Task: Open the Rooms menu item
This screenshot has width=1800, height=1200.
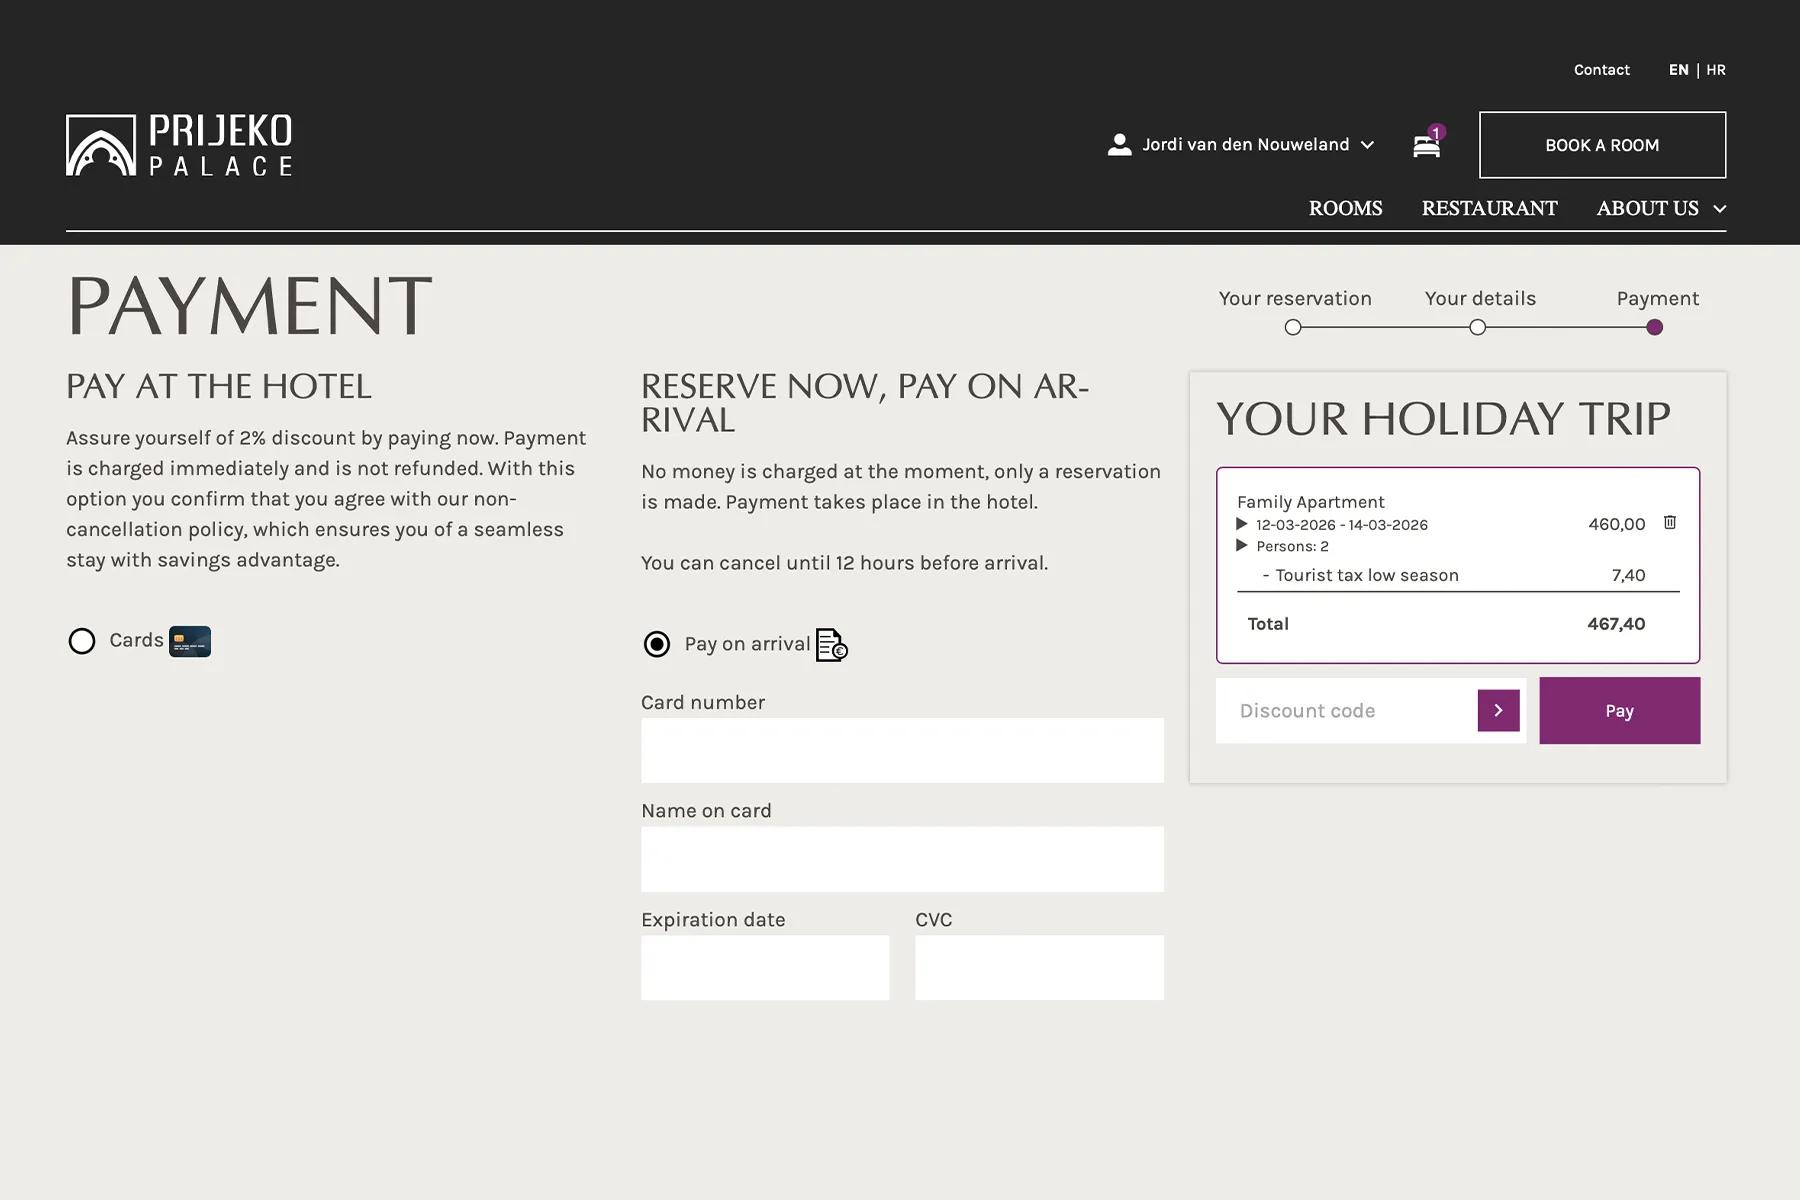Action: (1345, 209)
